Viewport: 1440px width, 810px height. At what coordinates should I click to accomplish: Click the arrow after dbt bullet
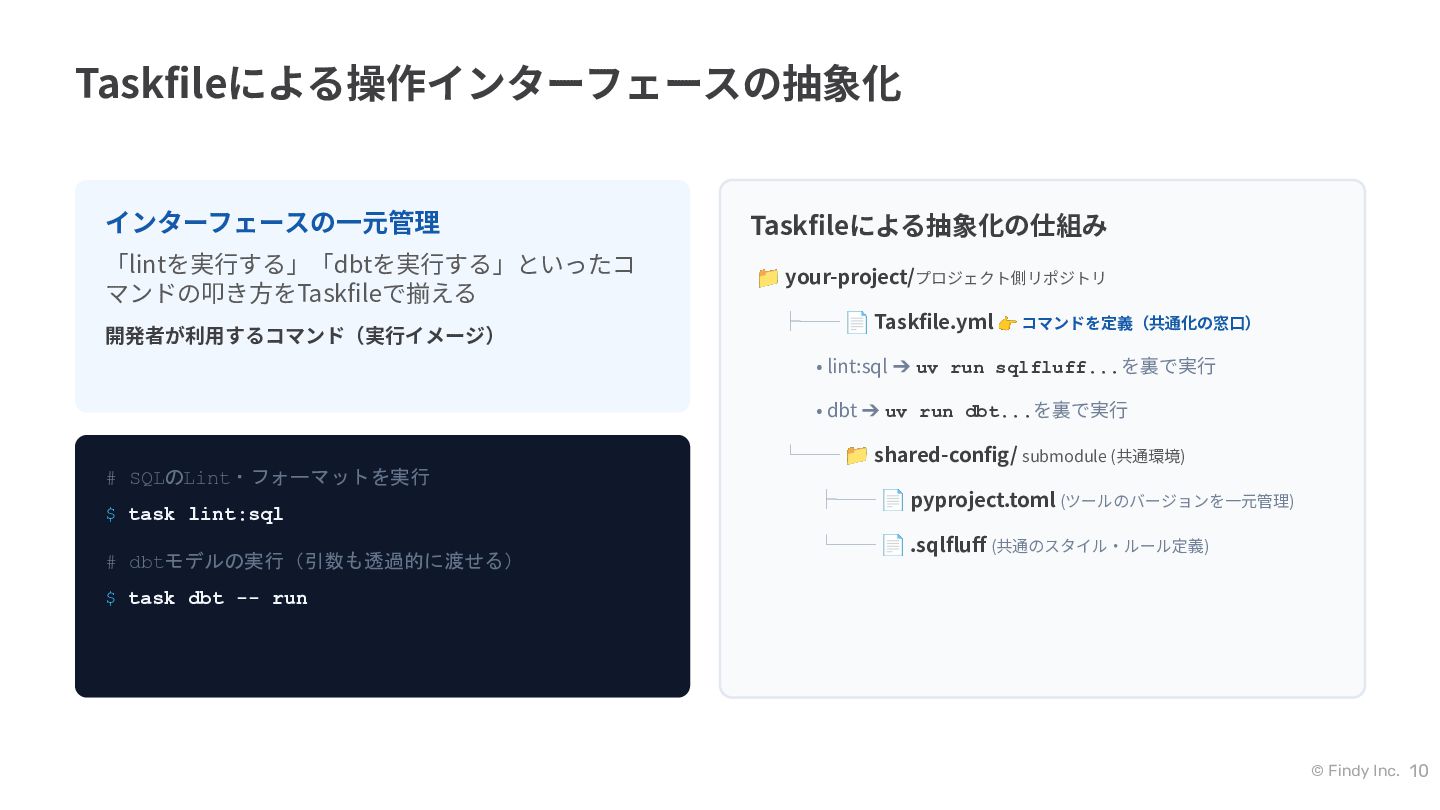click(x=870, y=410)
